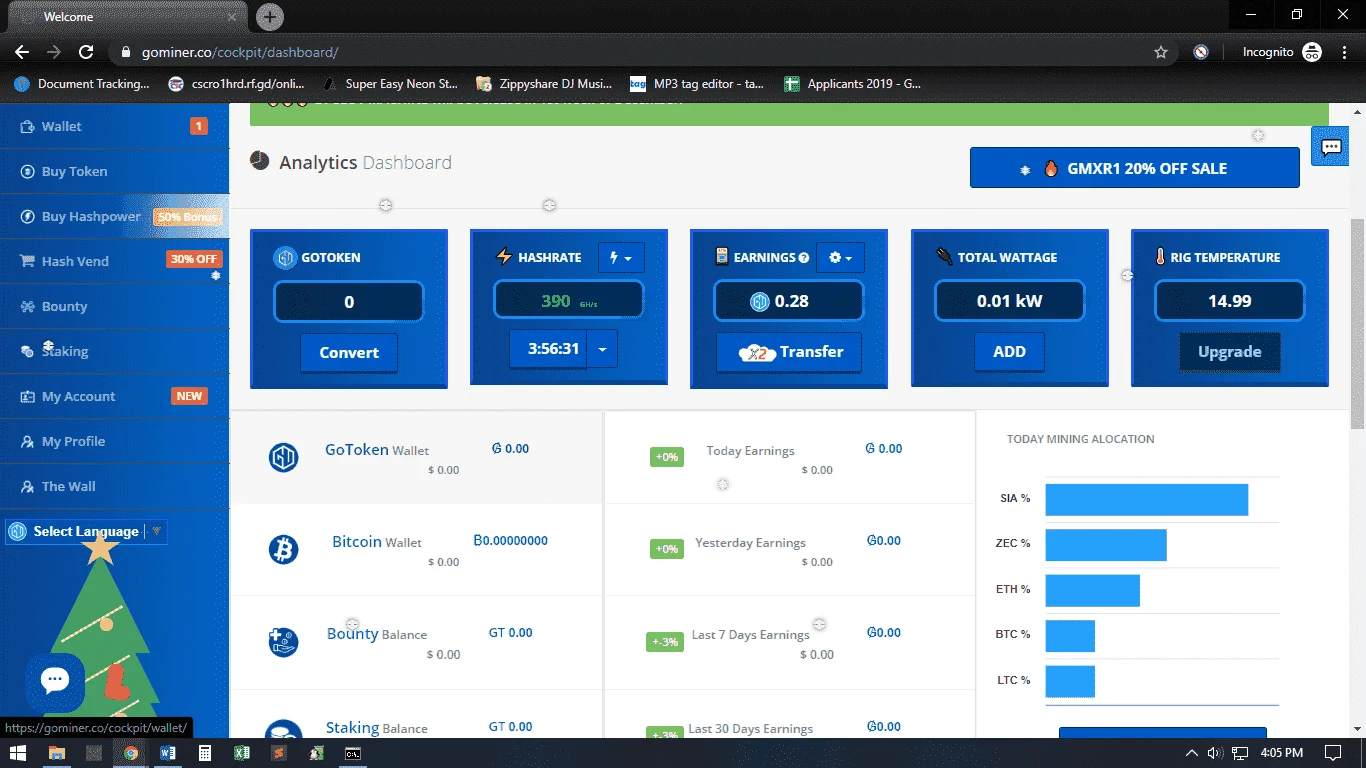Open Chrome's three-dot menu
The image size is (1366, 768).
point(1346,52)
